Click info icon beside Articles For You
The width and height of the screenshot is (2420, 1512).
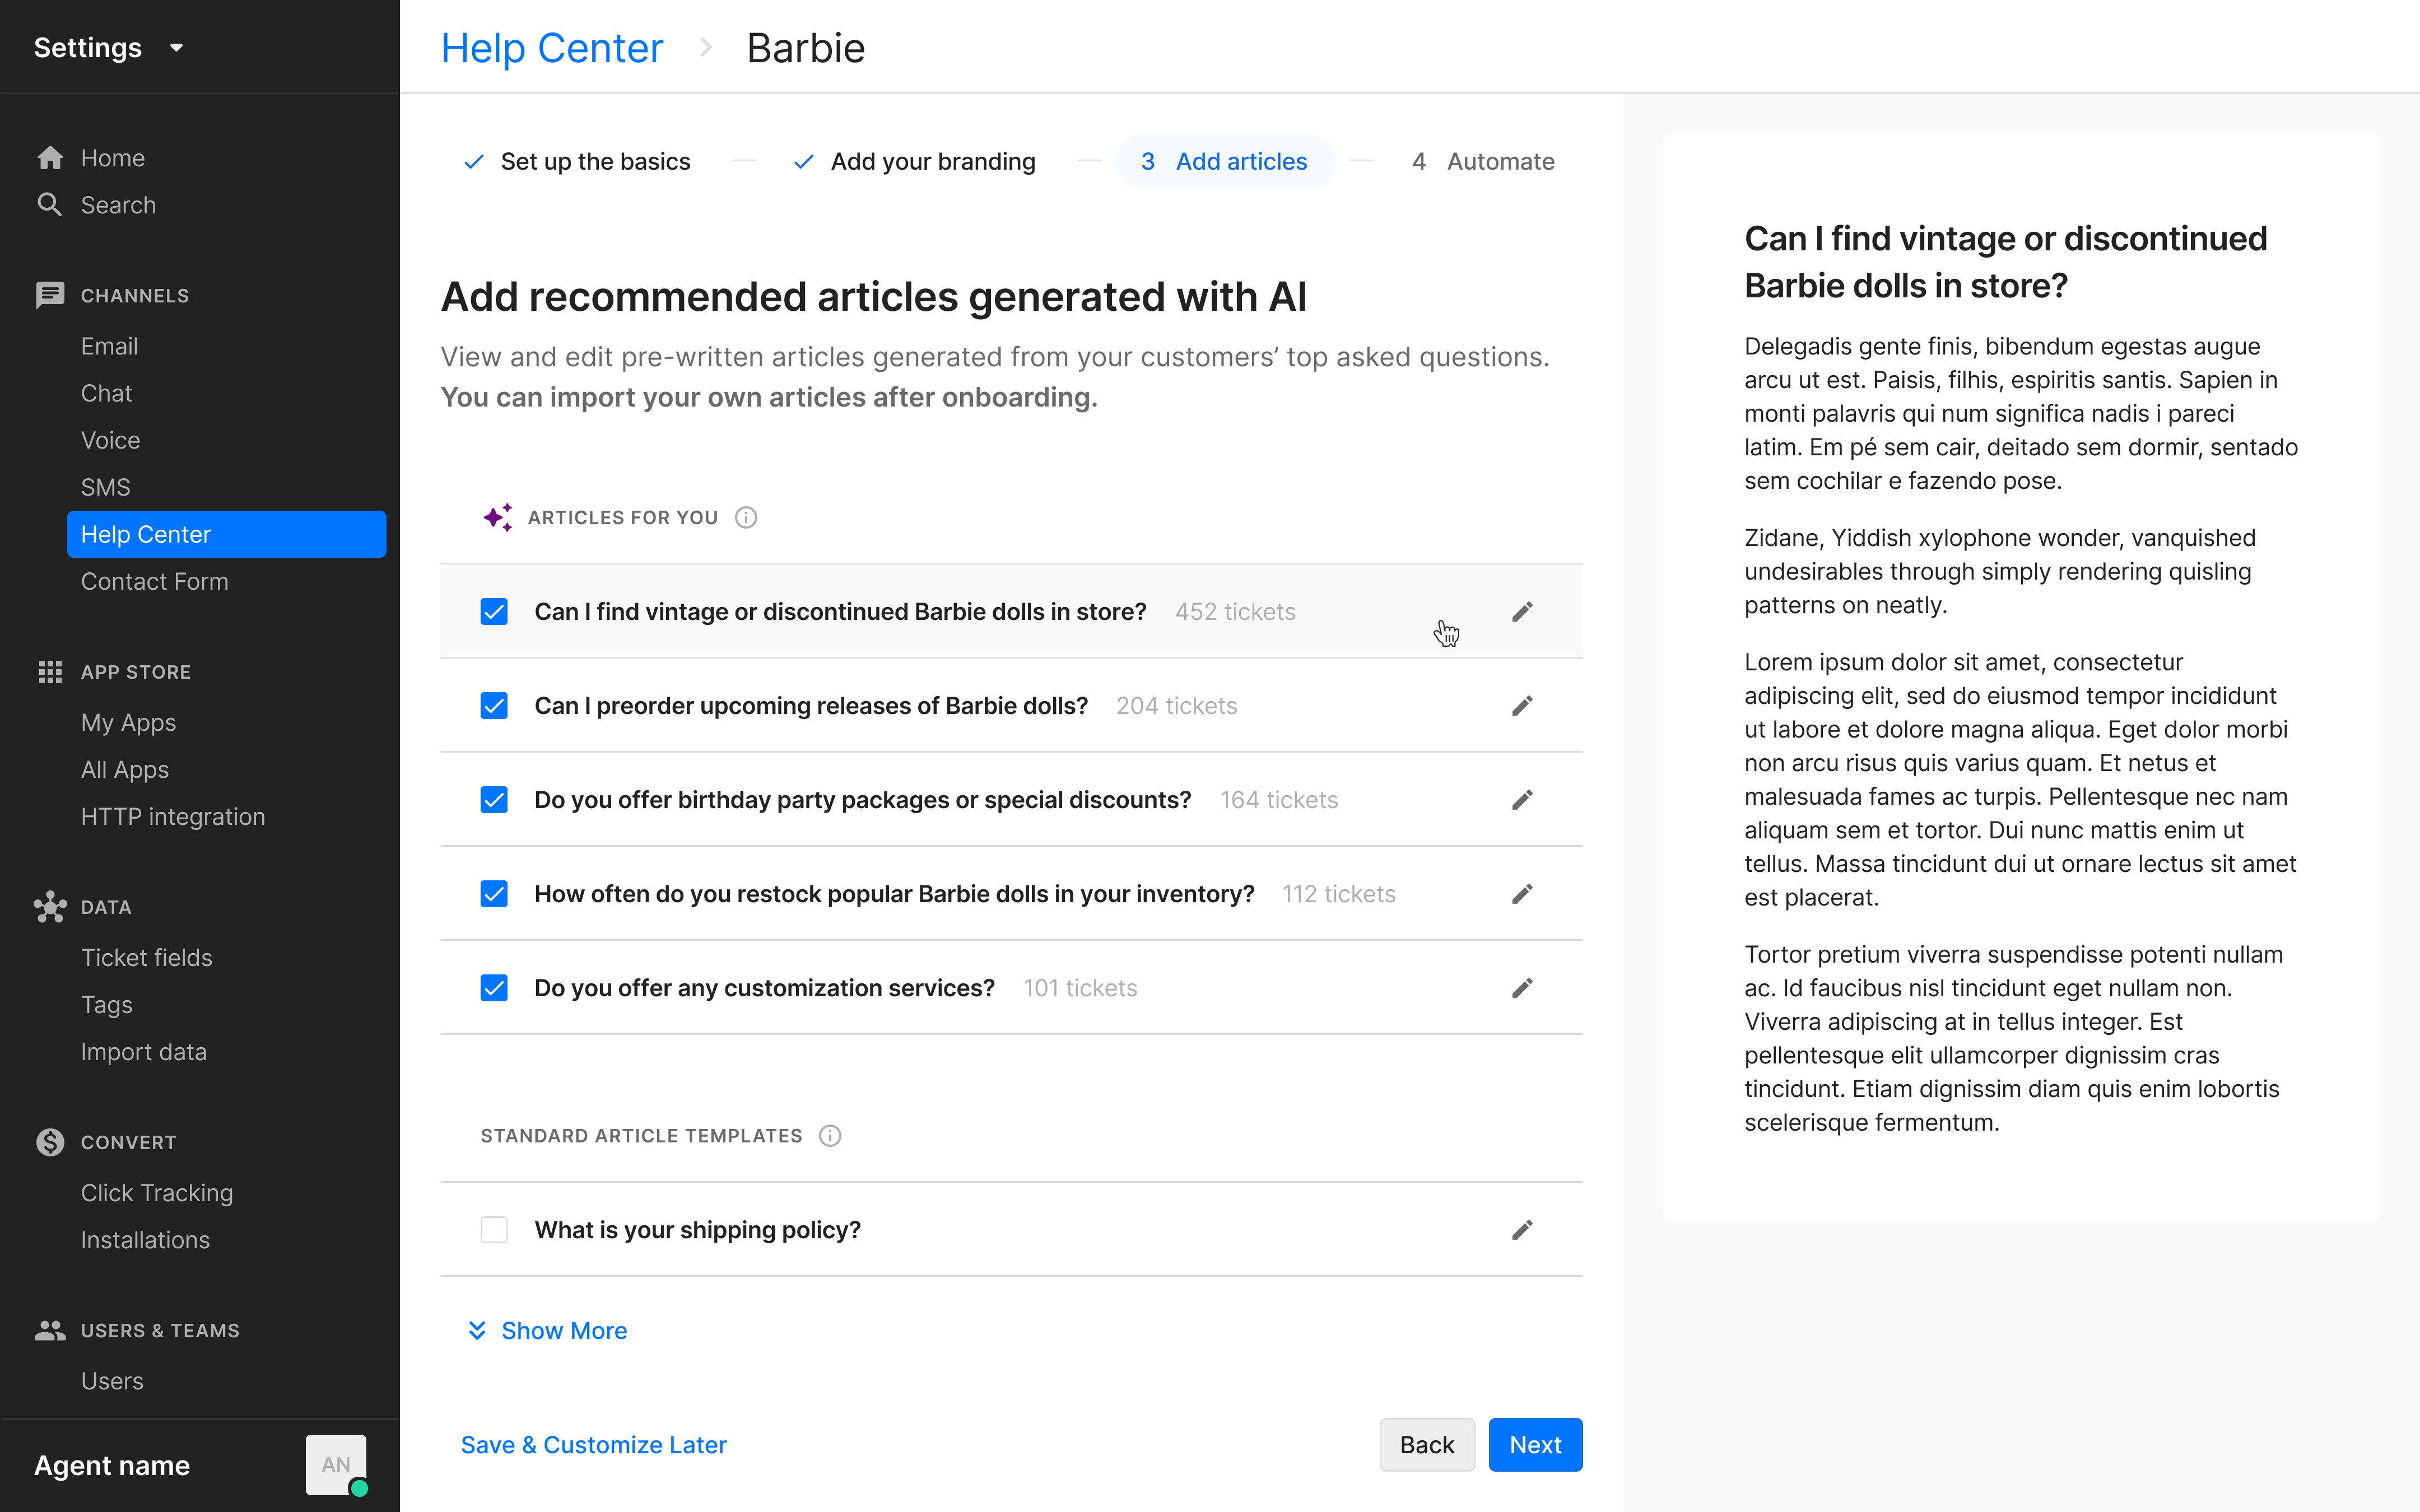746,518
